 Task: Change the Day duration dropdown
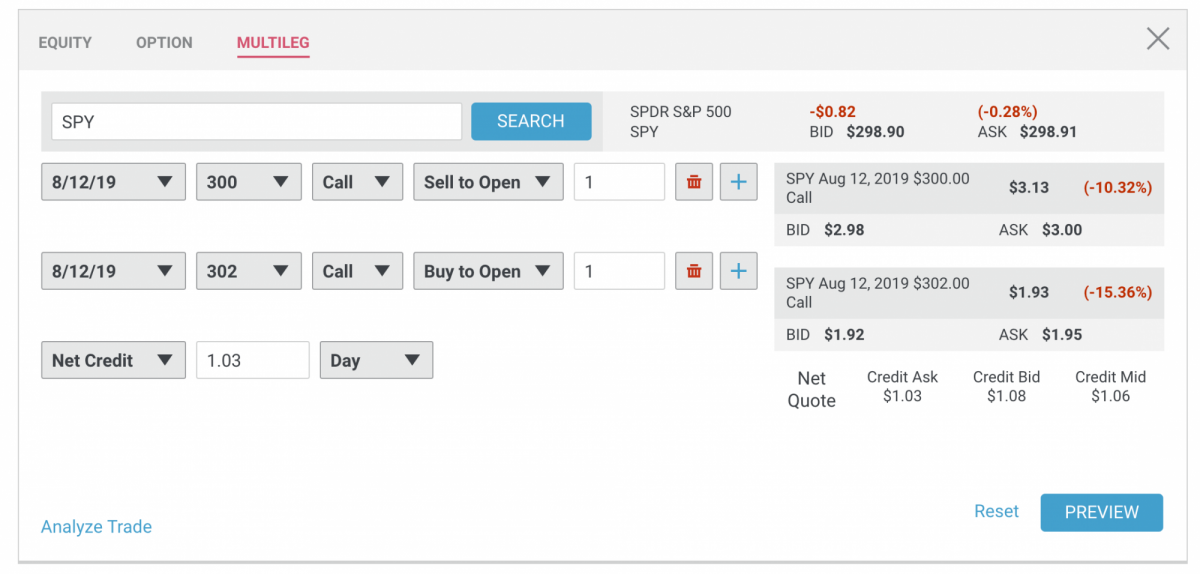point(376,360)
